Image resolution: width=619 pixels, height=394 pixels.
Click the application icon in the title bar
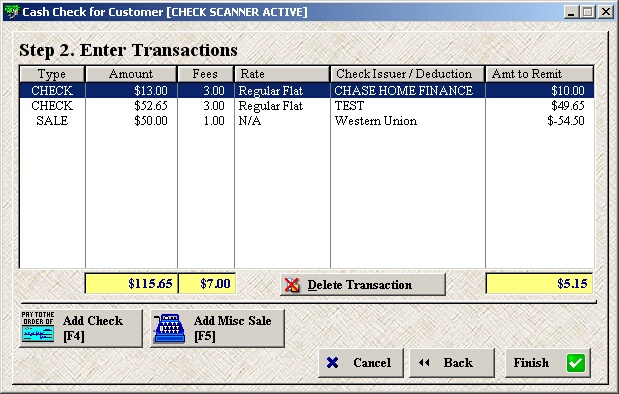(11, 12)
